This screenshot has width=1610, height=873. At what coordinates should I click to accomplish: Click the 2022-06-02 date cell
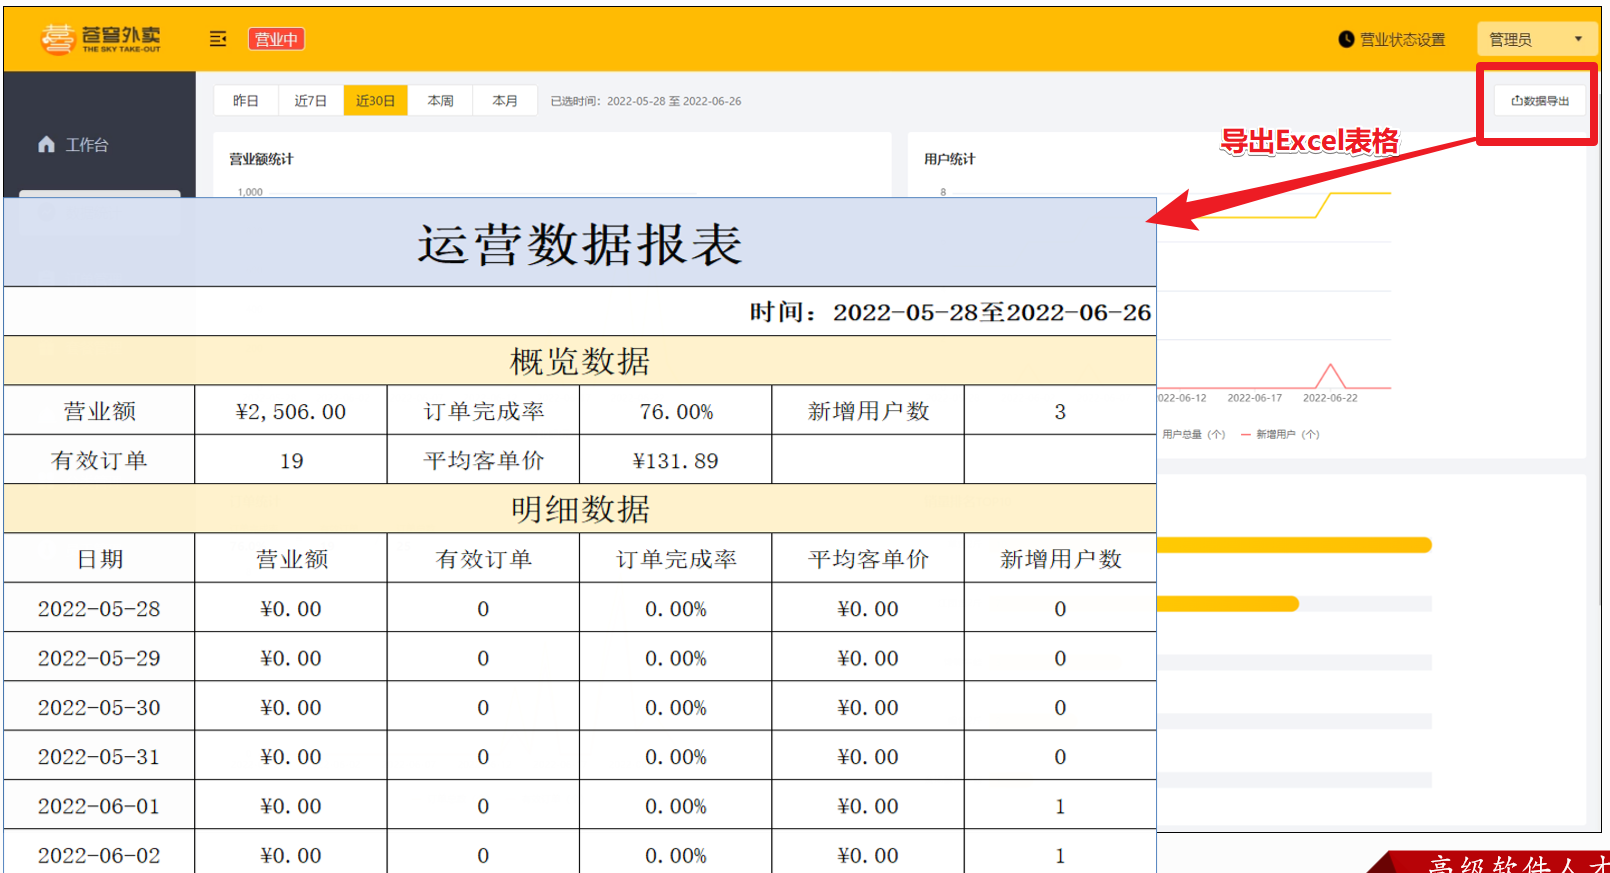pyautogui.click(x=99, y=854)
